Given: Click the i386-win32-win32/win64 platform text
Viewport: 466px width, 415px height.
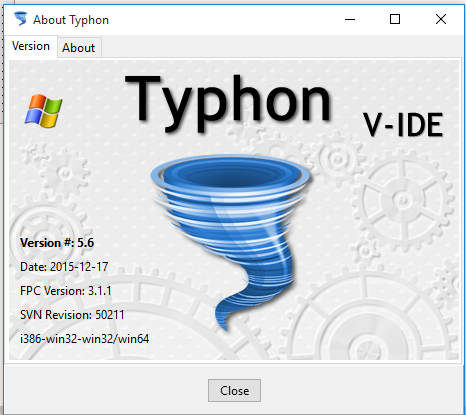Looking at the screenshot, I should [84, 339].
